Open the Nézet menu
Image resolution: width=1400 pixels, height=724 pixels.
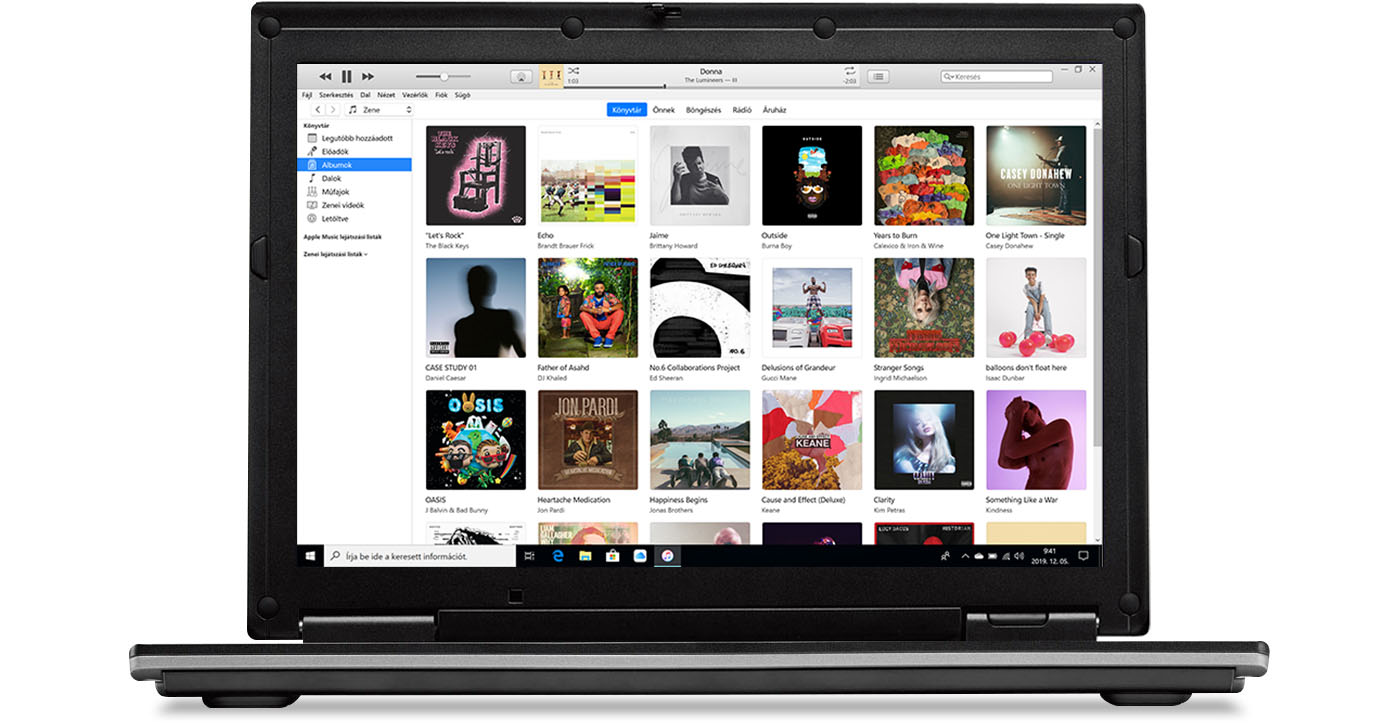tap(386, 95)
